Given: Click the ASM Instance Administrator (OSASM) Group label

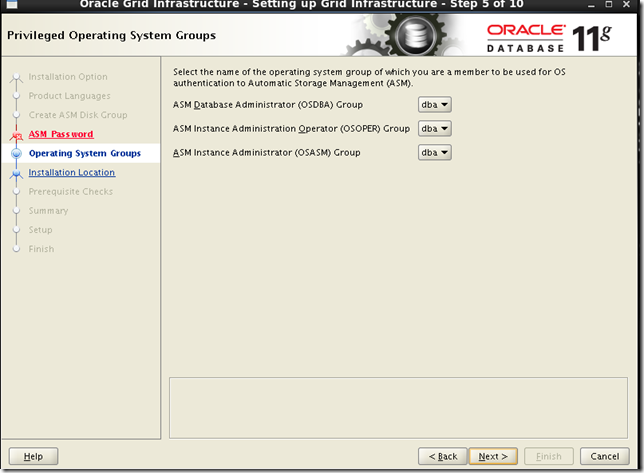Looking at the screenshot, I should coord(267,152).
